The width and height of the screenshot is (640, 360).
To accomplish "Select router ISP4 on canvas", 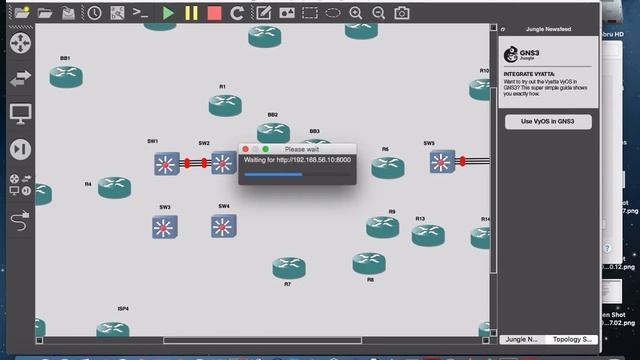I will [113, 329].
